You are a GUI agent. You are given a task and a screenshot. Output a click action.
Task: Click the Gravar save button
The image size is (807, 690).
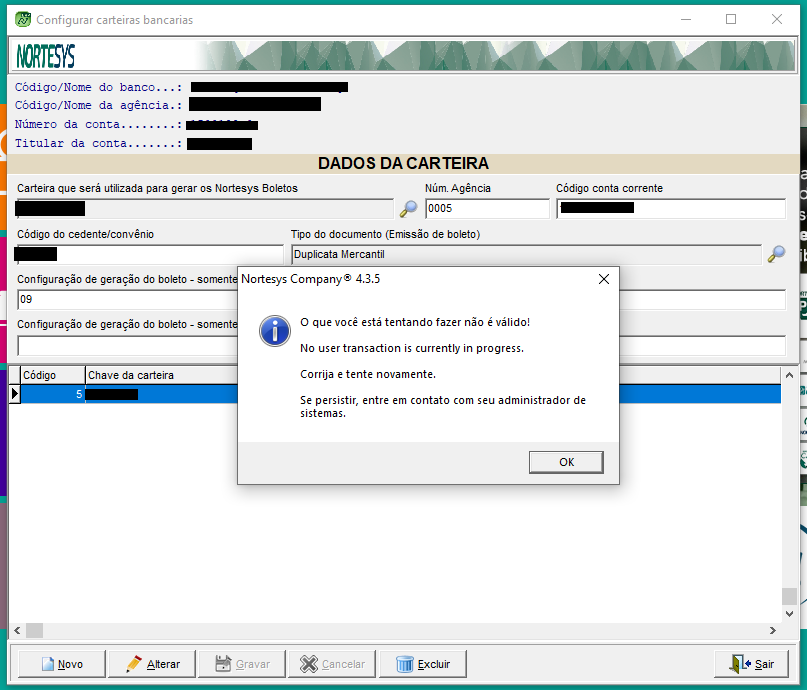pyautogui.click(x=241, y=664)
